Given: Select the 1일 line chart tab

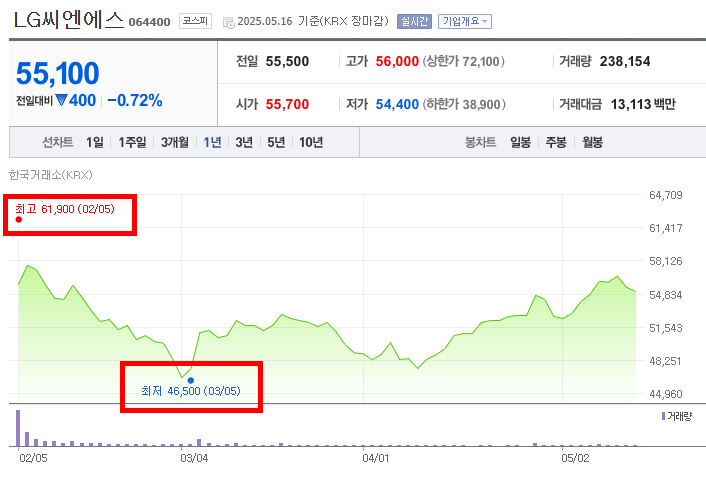Looking at the screenshot, I should click(x=95, y=142).
